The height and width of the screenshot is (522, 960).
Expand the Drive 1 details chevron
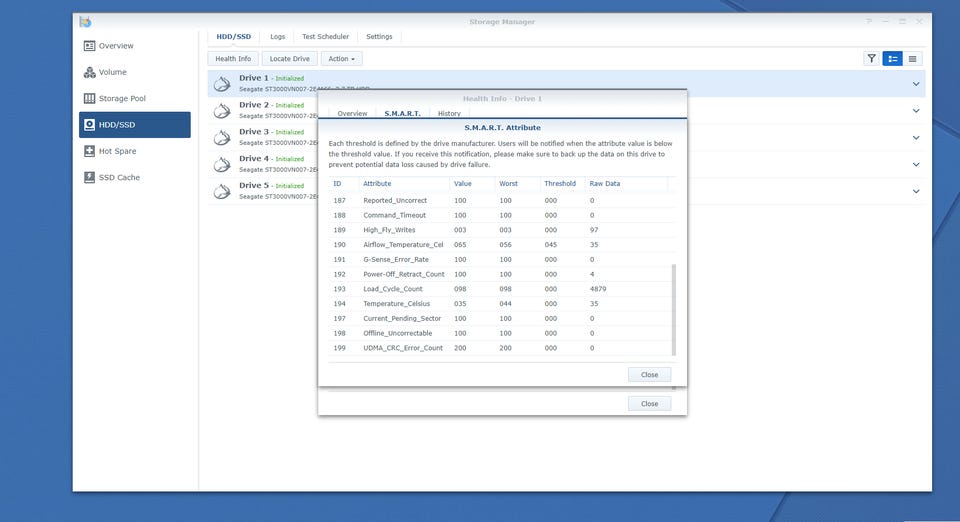(x=915, y=84)
